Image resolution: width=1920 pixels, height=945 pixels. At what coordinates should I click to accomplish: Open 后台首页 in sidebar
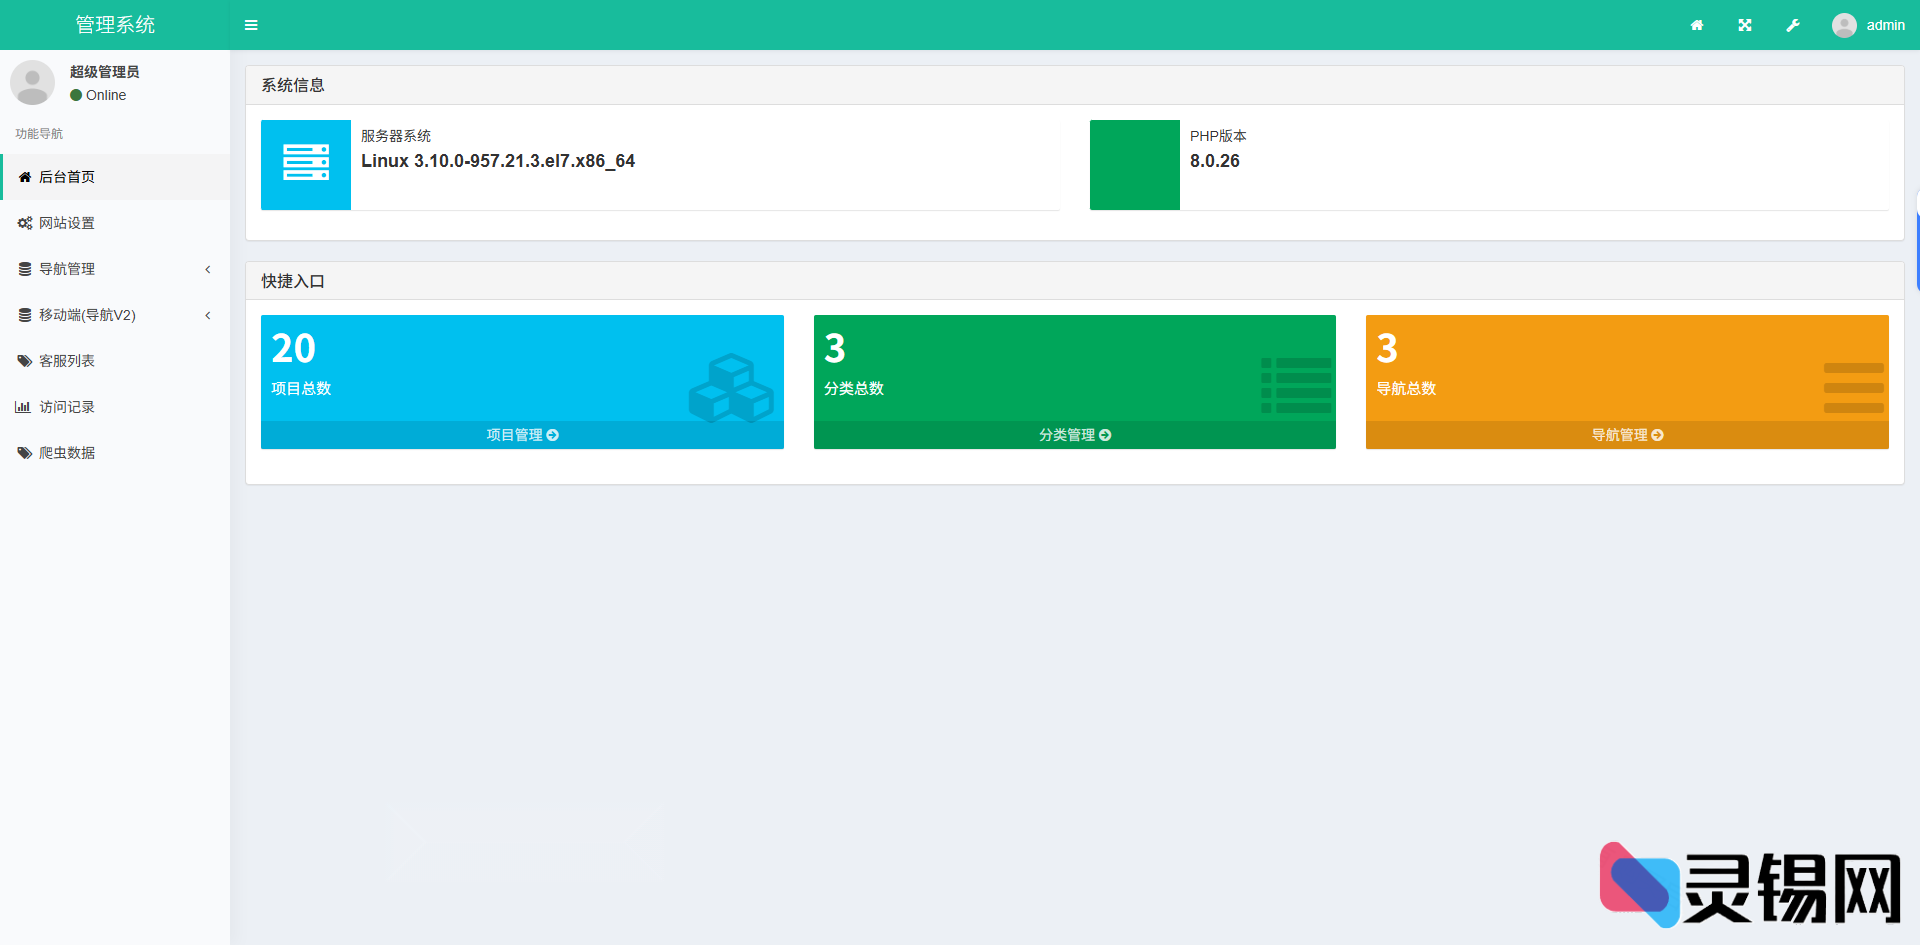[67, 177]
